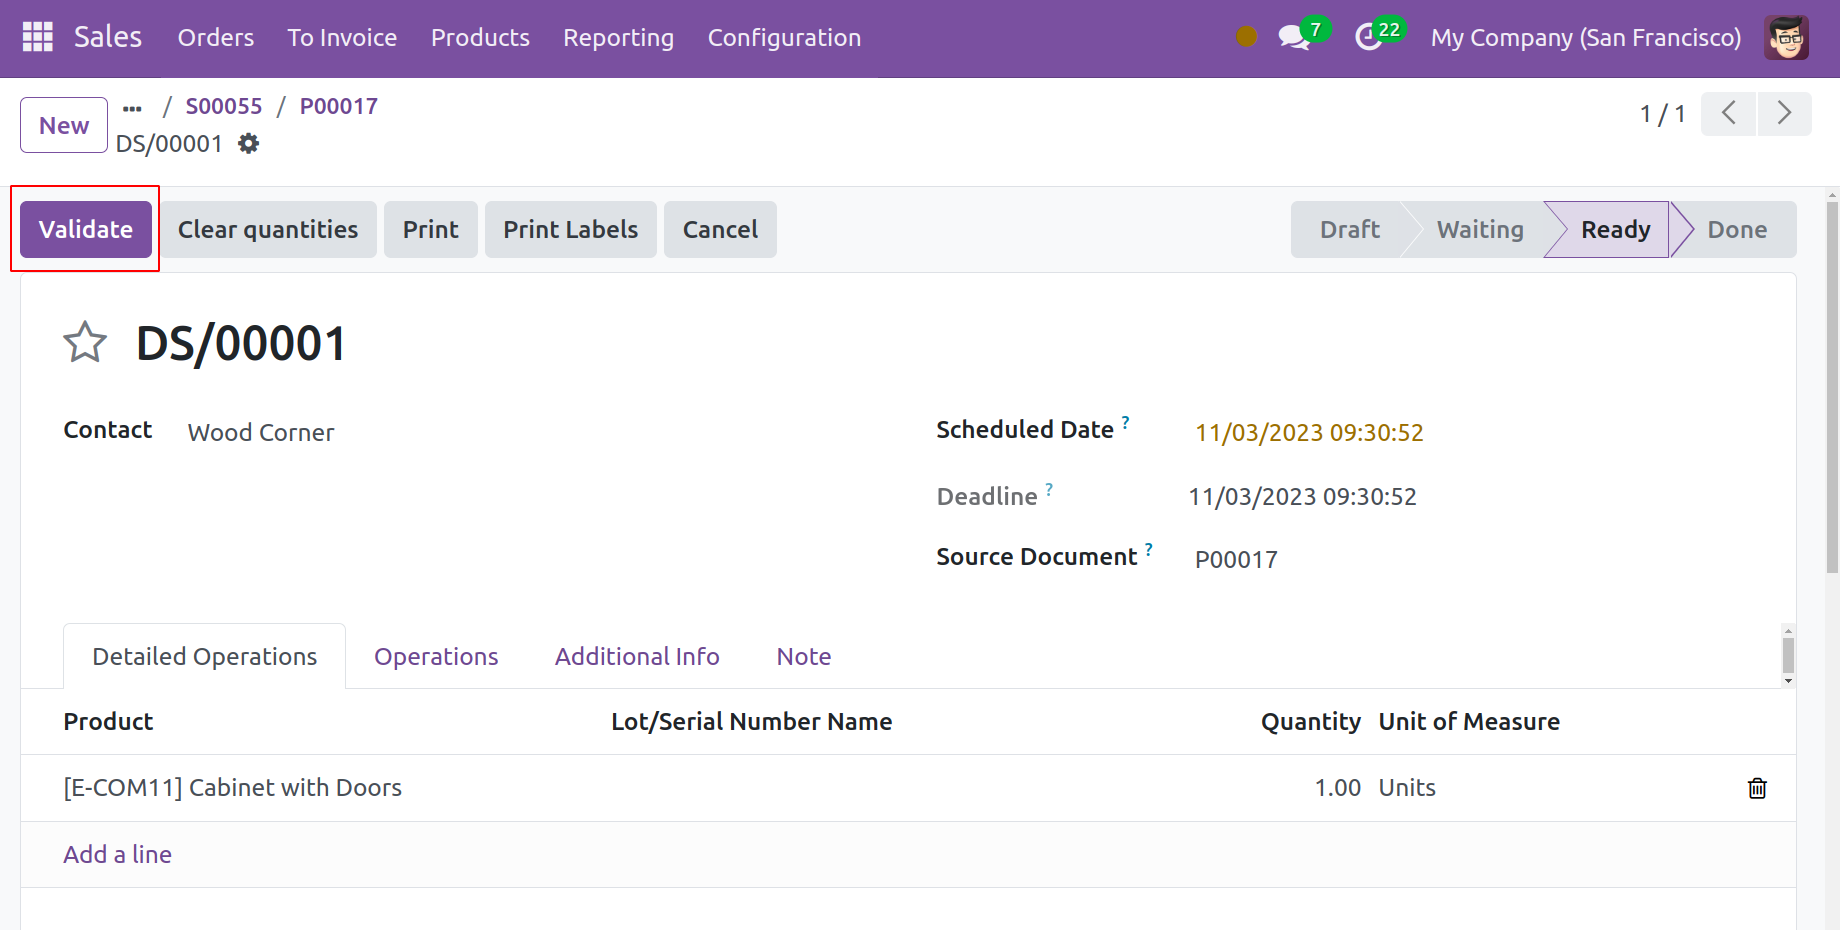This screenshot has width=1840, height=930.
Task: Open the Configuration menu
Action: click(784, 38)
